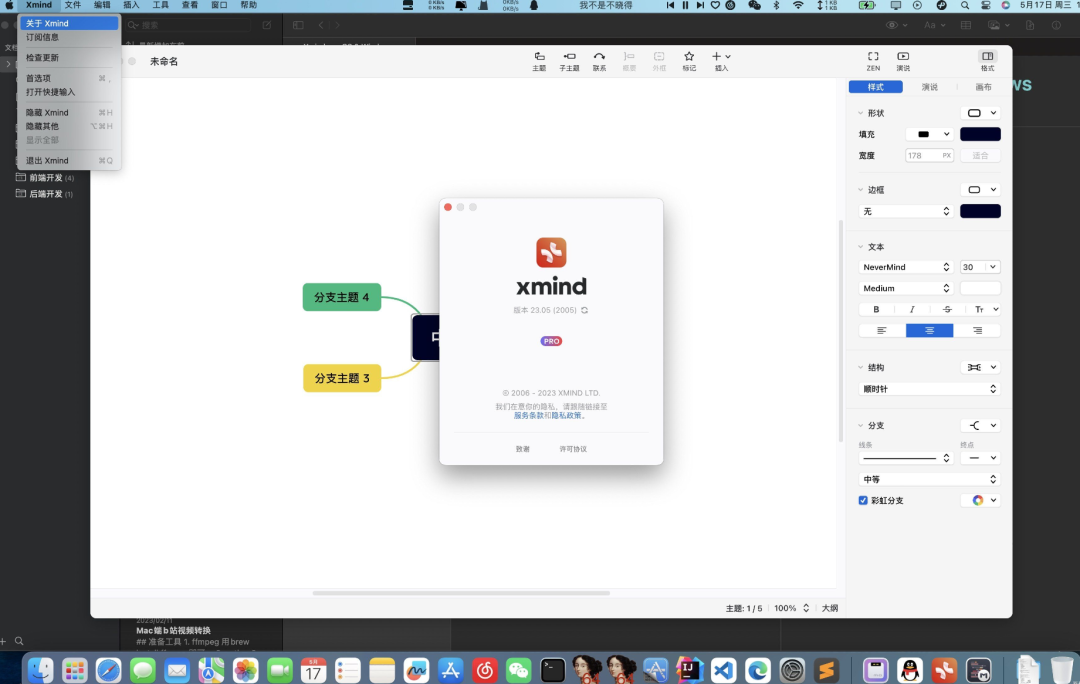The width and height of the screenshot is (1080, 684).
Task: Toggle strikethrough text formatting
Action: click(947, 309)
